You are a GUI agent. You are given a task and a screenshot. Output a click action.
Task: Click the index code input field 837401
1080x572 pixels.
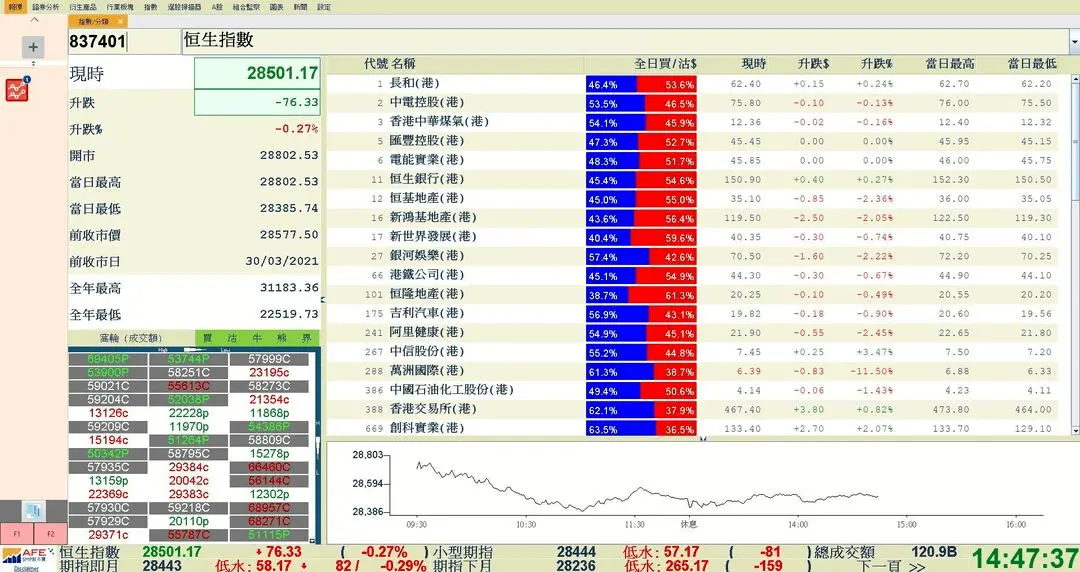coord(110,41)
